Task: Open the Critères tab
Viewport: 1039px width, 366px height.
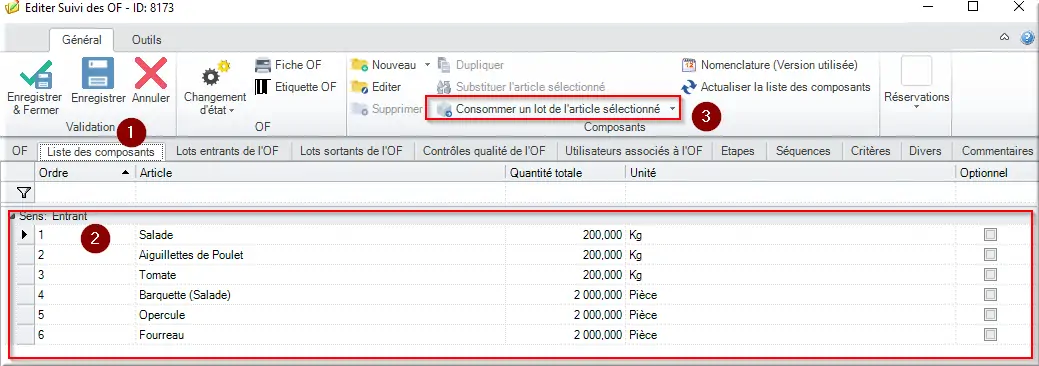Action: (x=871, y=151)
